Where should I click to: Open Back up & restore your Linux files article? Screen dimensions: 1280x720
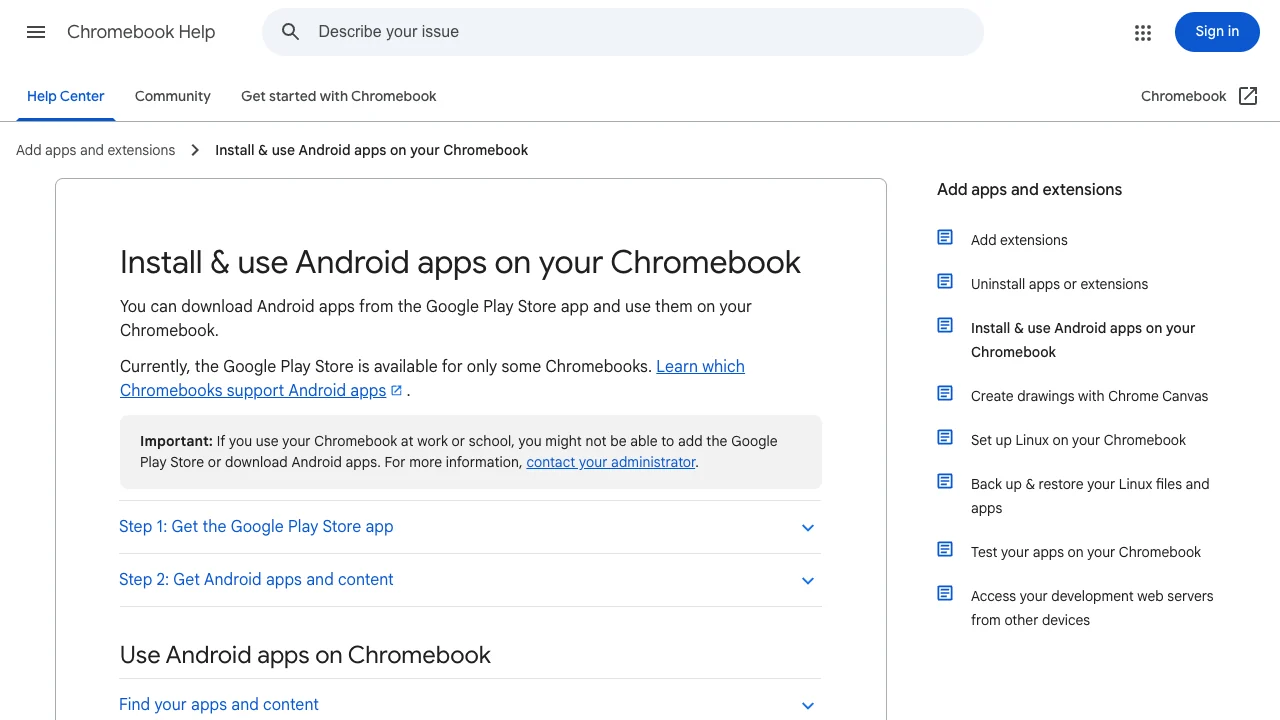point(1090,496)
